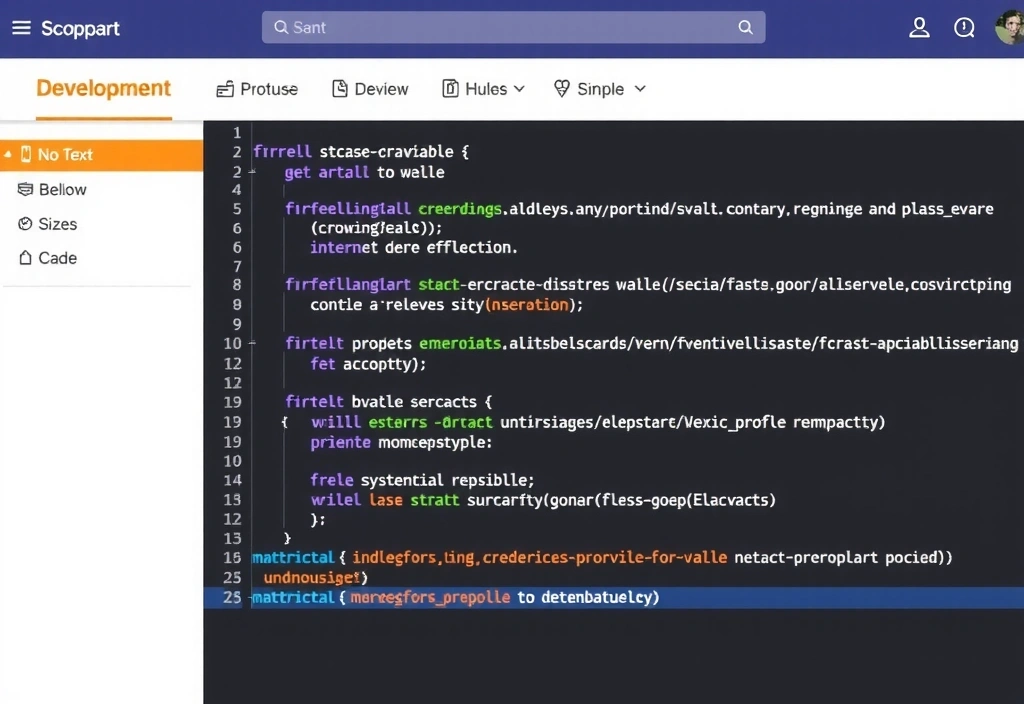Open Sizes via its clock icon

pyautogui.click(x=24, y=224)
